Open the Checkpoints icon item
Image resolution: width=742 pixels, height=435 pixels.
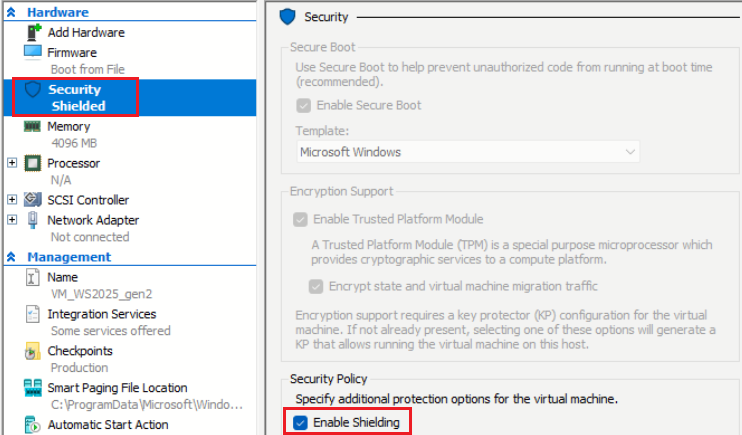click(x=32, y=351)
